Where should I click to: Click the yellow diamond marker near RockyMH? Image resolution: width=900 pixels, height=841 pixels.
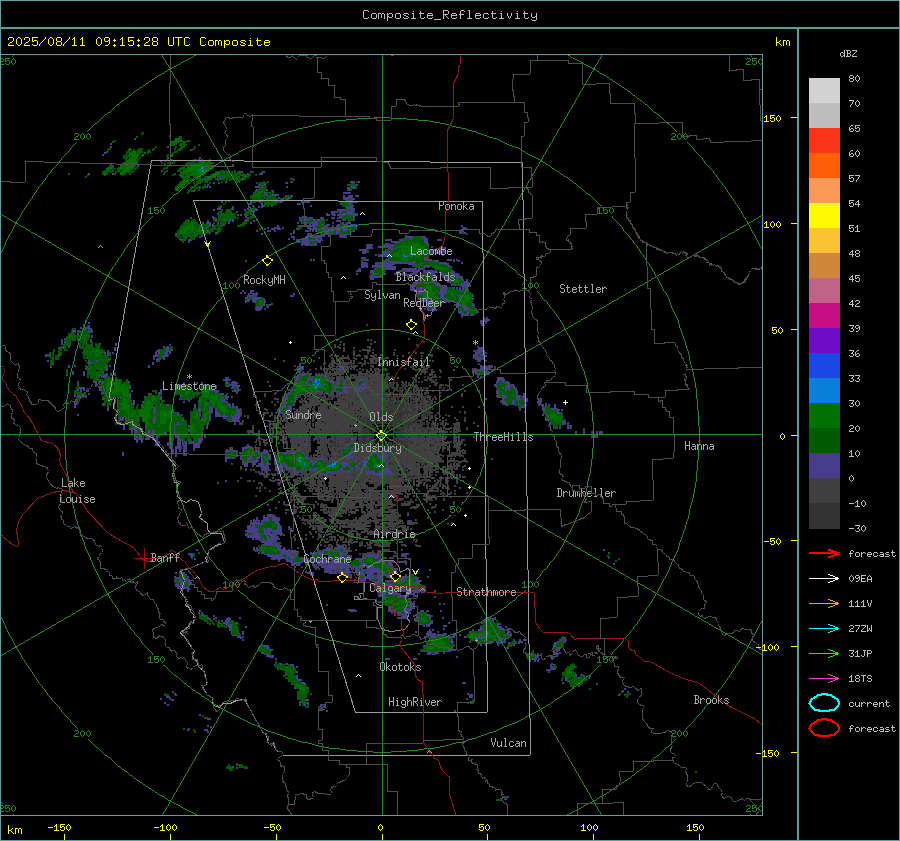[267, 261]
